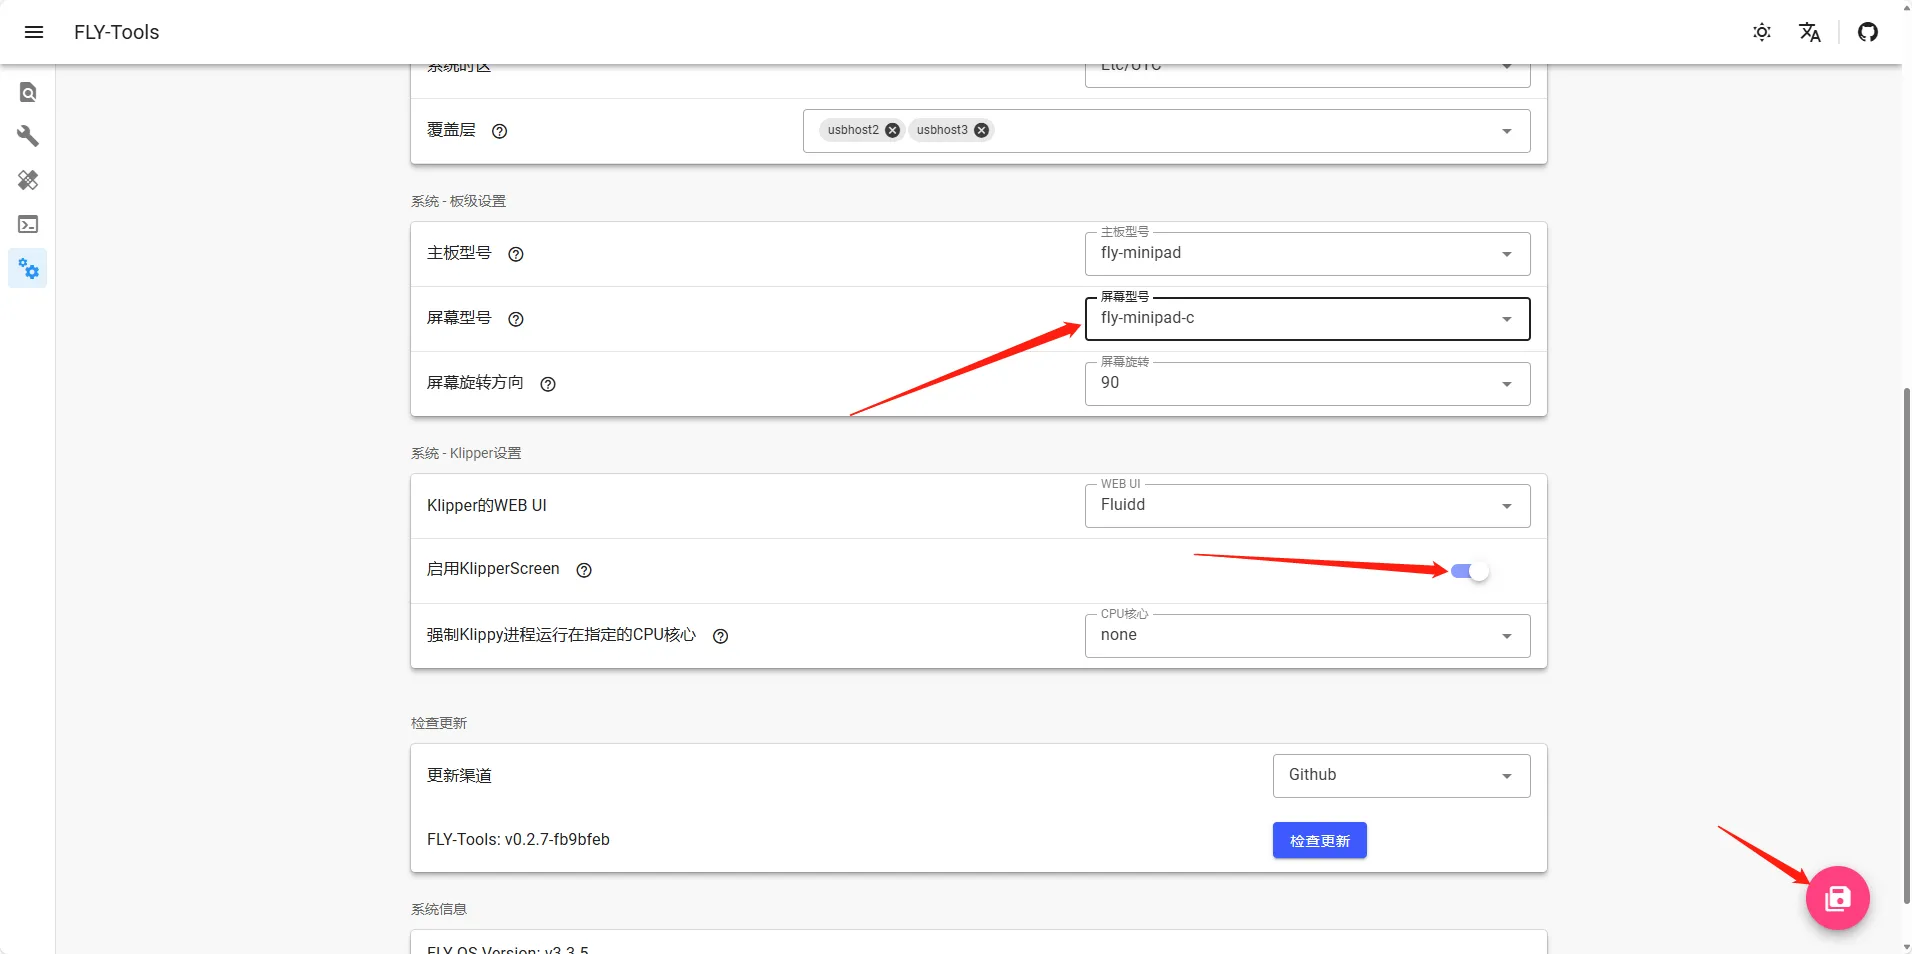Open the language translation menu
This screenshot has height=954, width=1912.
(x=1809, y=32)
